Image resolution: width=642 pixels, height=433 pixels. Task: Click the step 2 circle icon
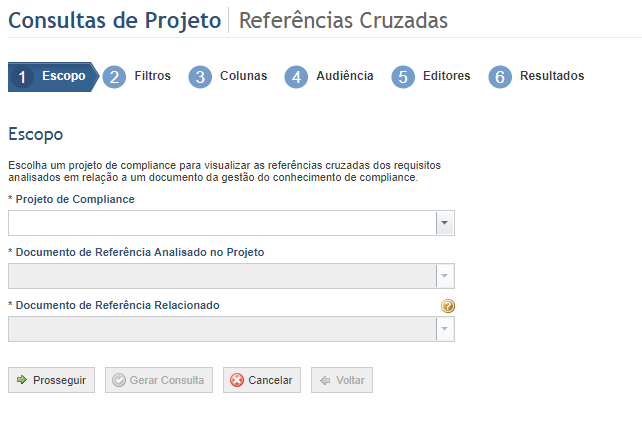click(114, 77)
